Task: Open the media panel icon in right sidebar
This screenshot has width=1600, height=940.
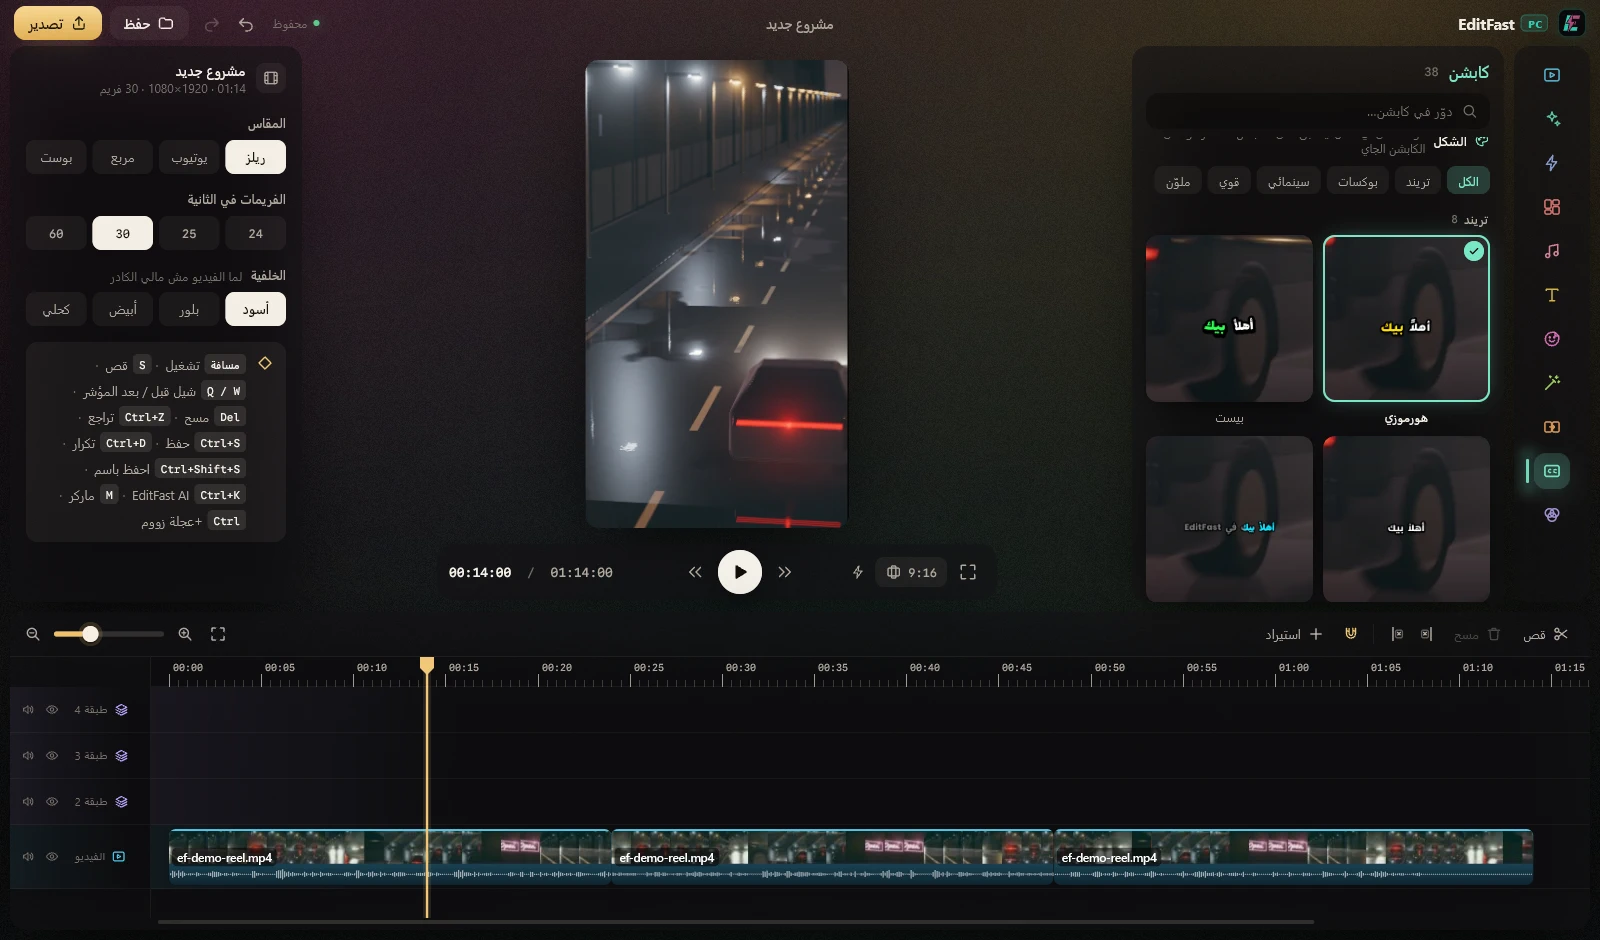Action: 1551,75
